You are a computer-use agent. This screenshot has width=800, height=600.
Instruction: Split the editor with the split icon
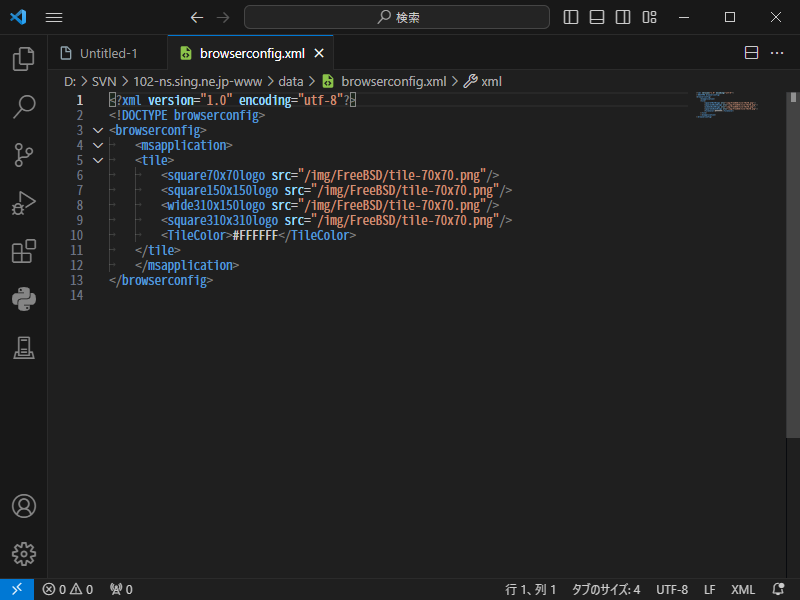(751, 53)
